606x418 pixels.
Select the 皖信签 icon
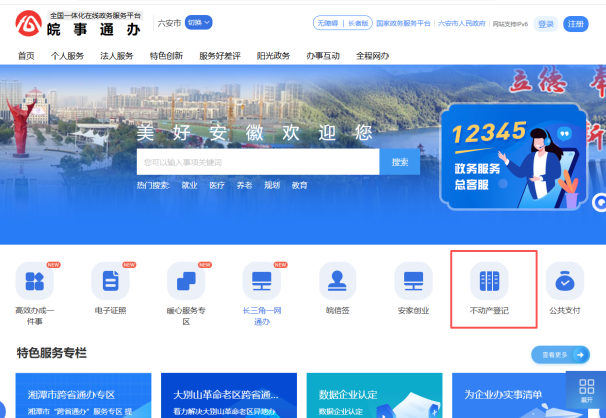[338, 281]
